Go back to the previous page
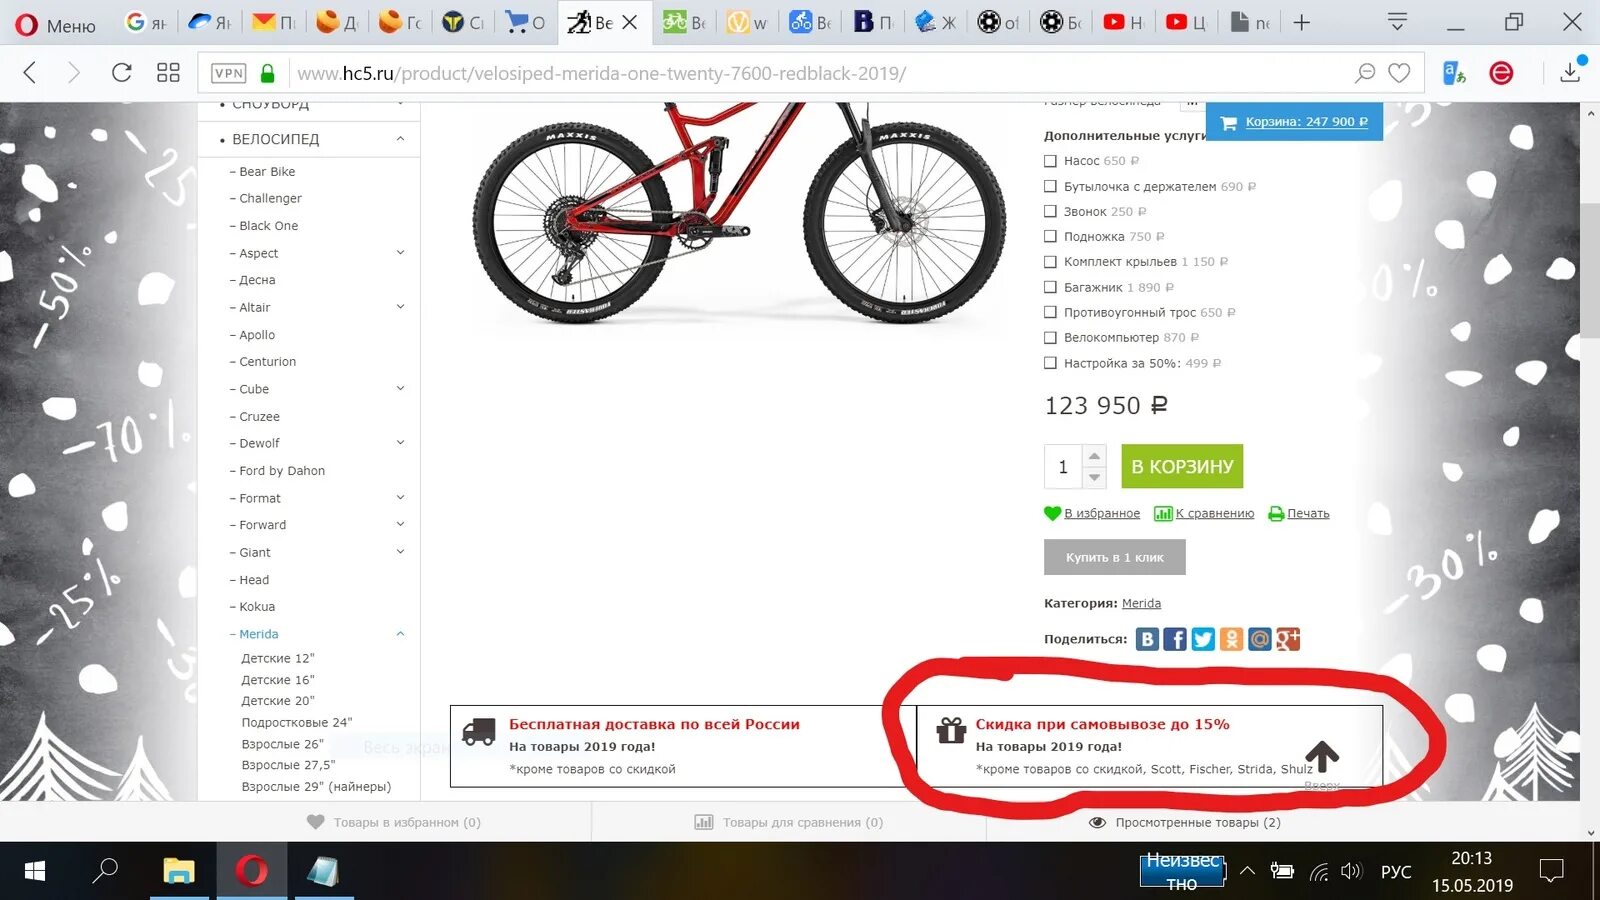 (30, 72)
